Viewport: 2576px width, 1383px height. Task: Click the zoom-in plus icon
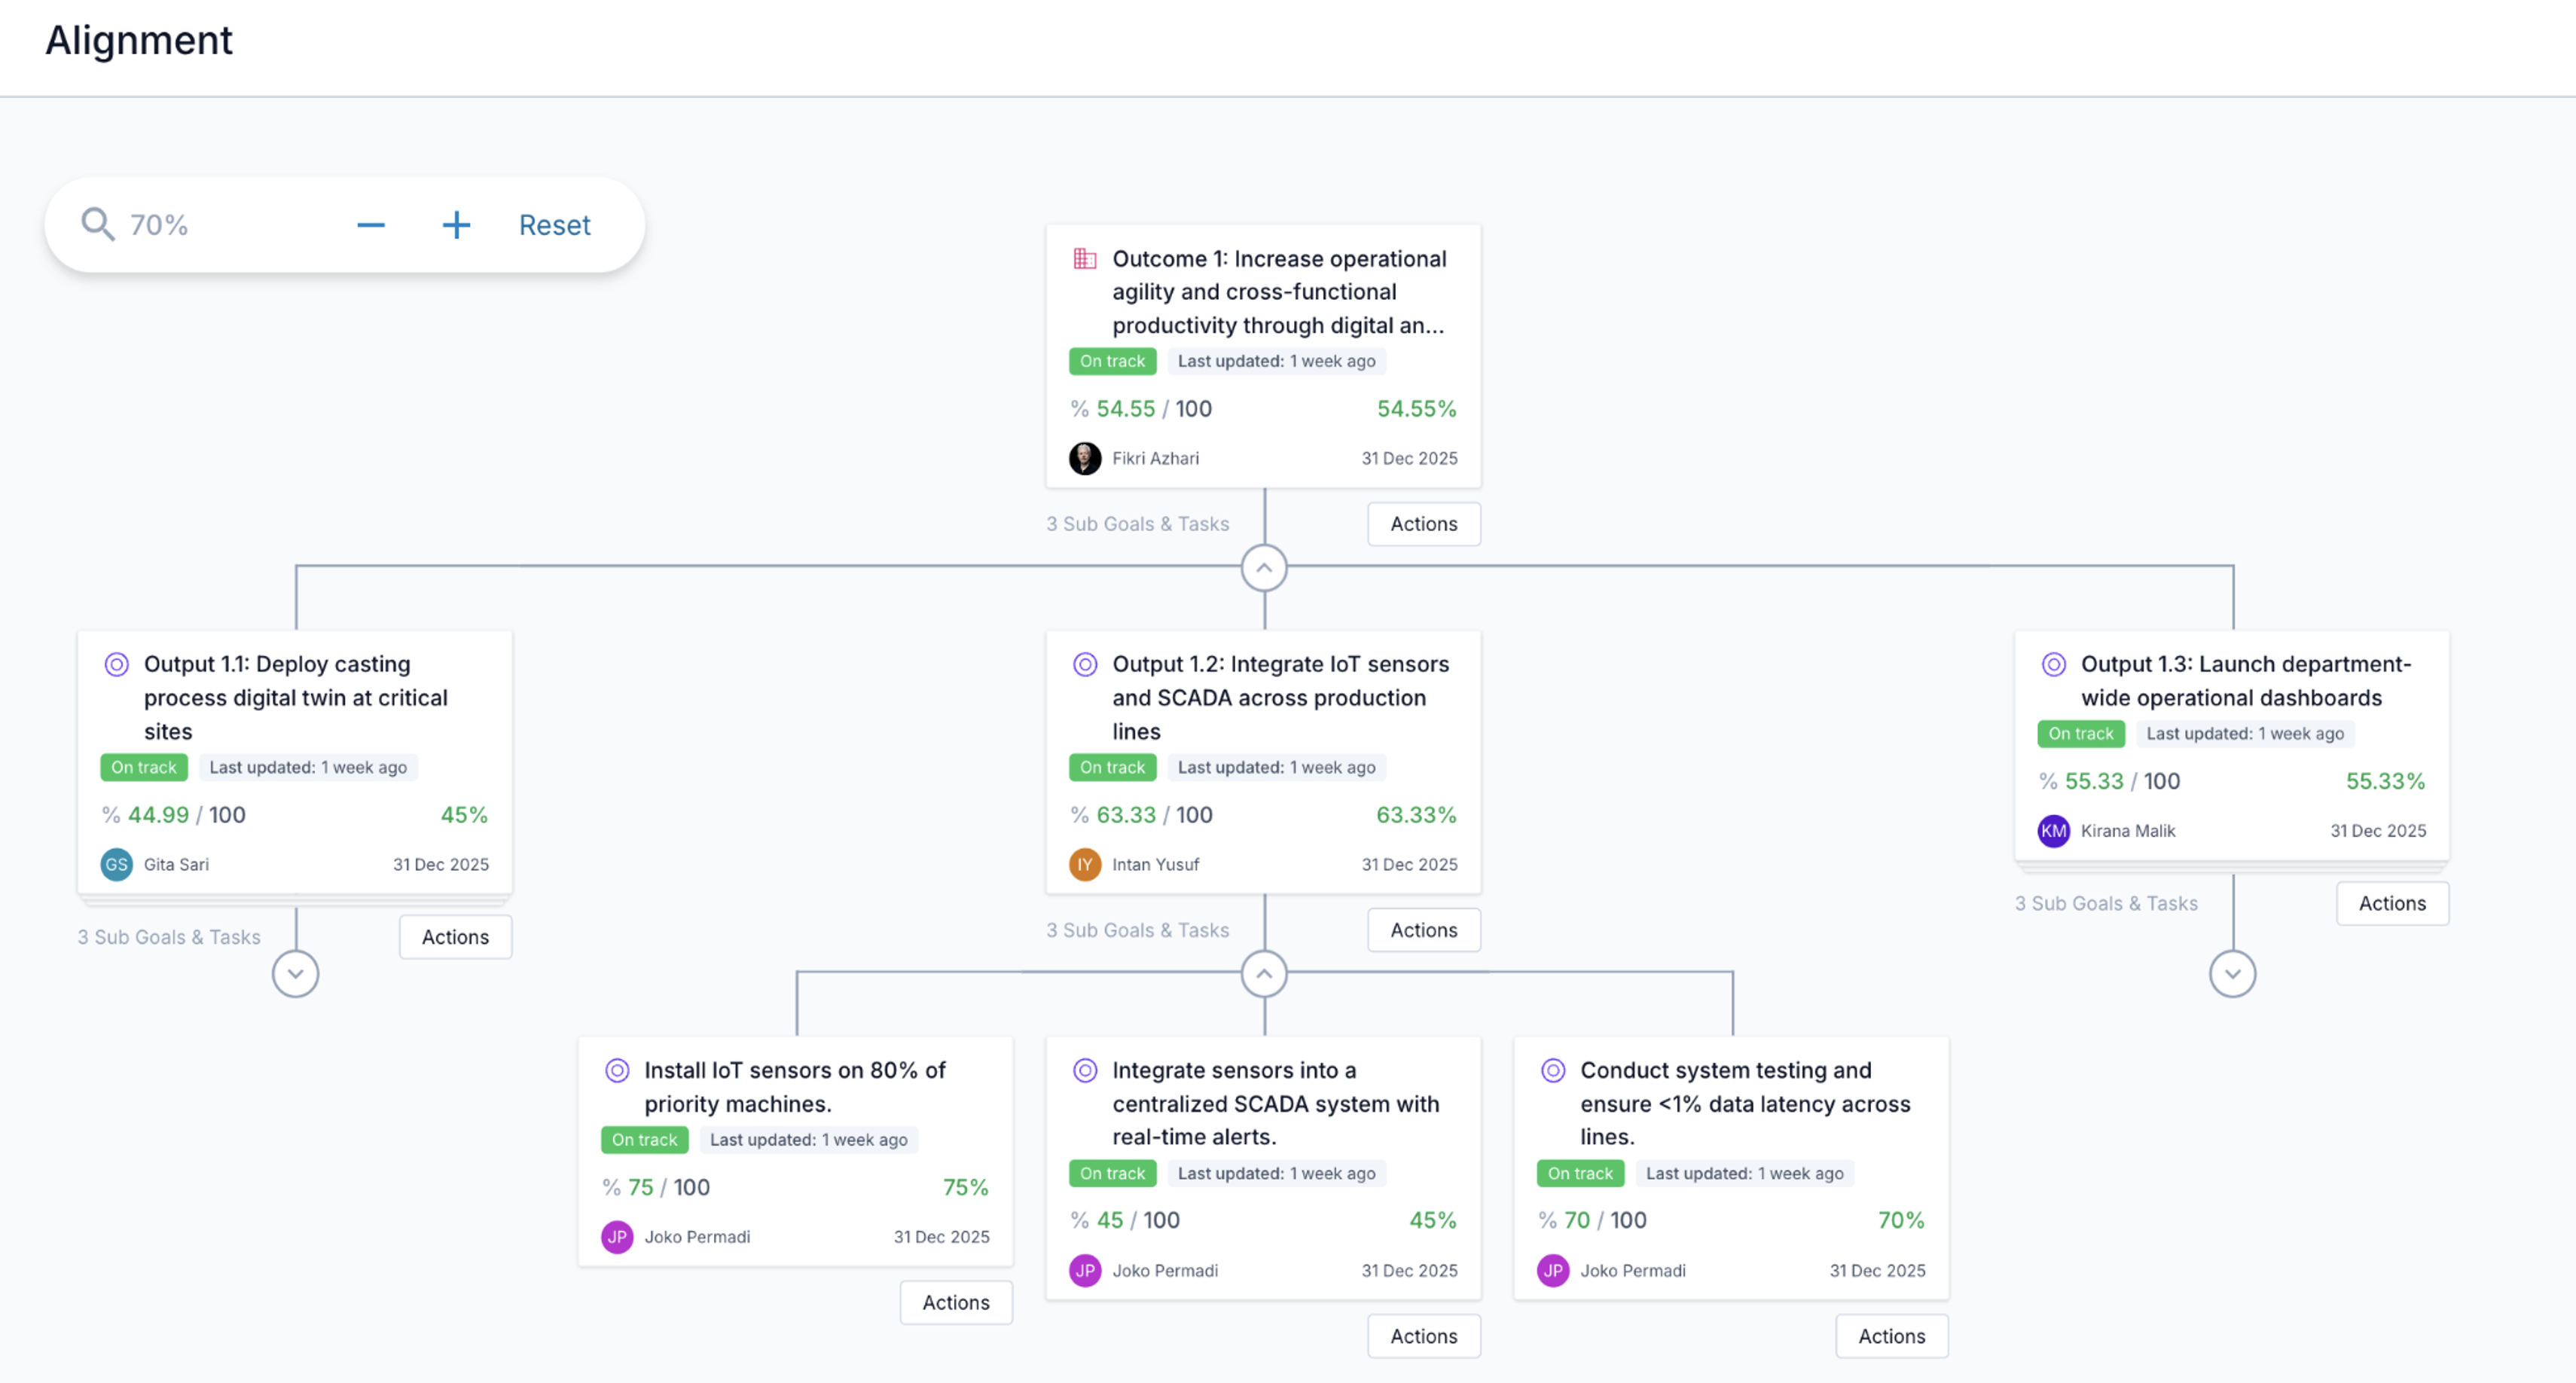[x=456, y=225]
